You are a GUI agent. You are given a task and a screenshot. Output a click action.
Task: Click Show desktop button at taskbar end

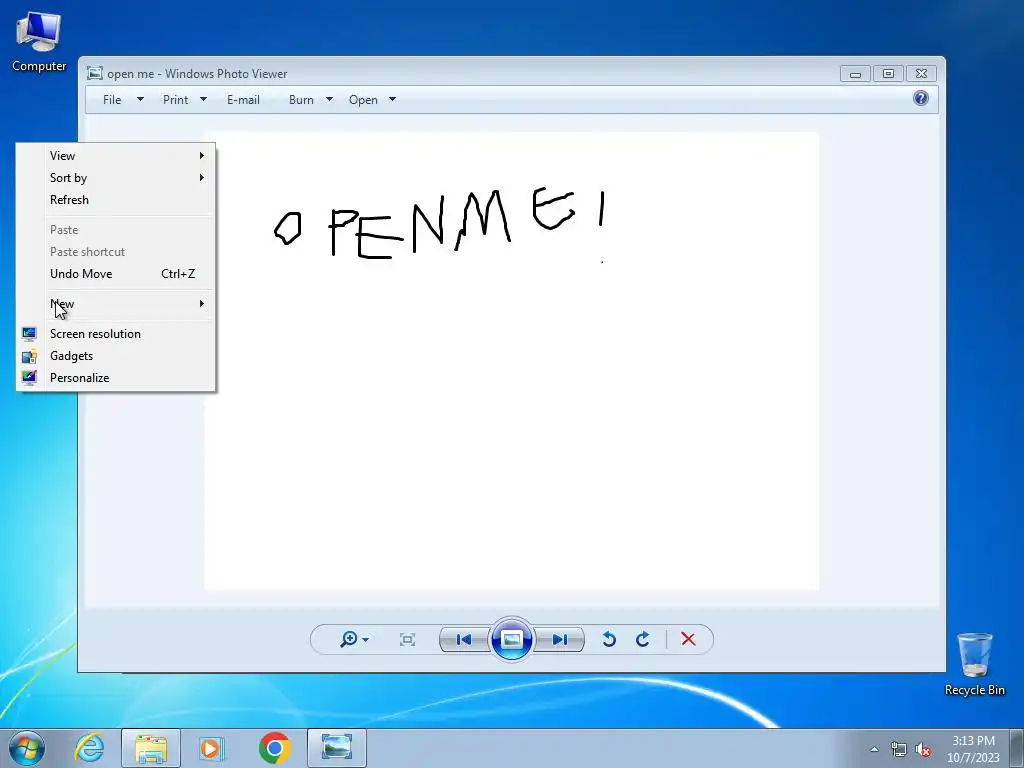click(1017, 748)
